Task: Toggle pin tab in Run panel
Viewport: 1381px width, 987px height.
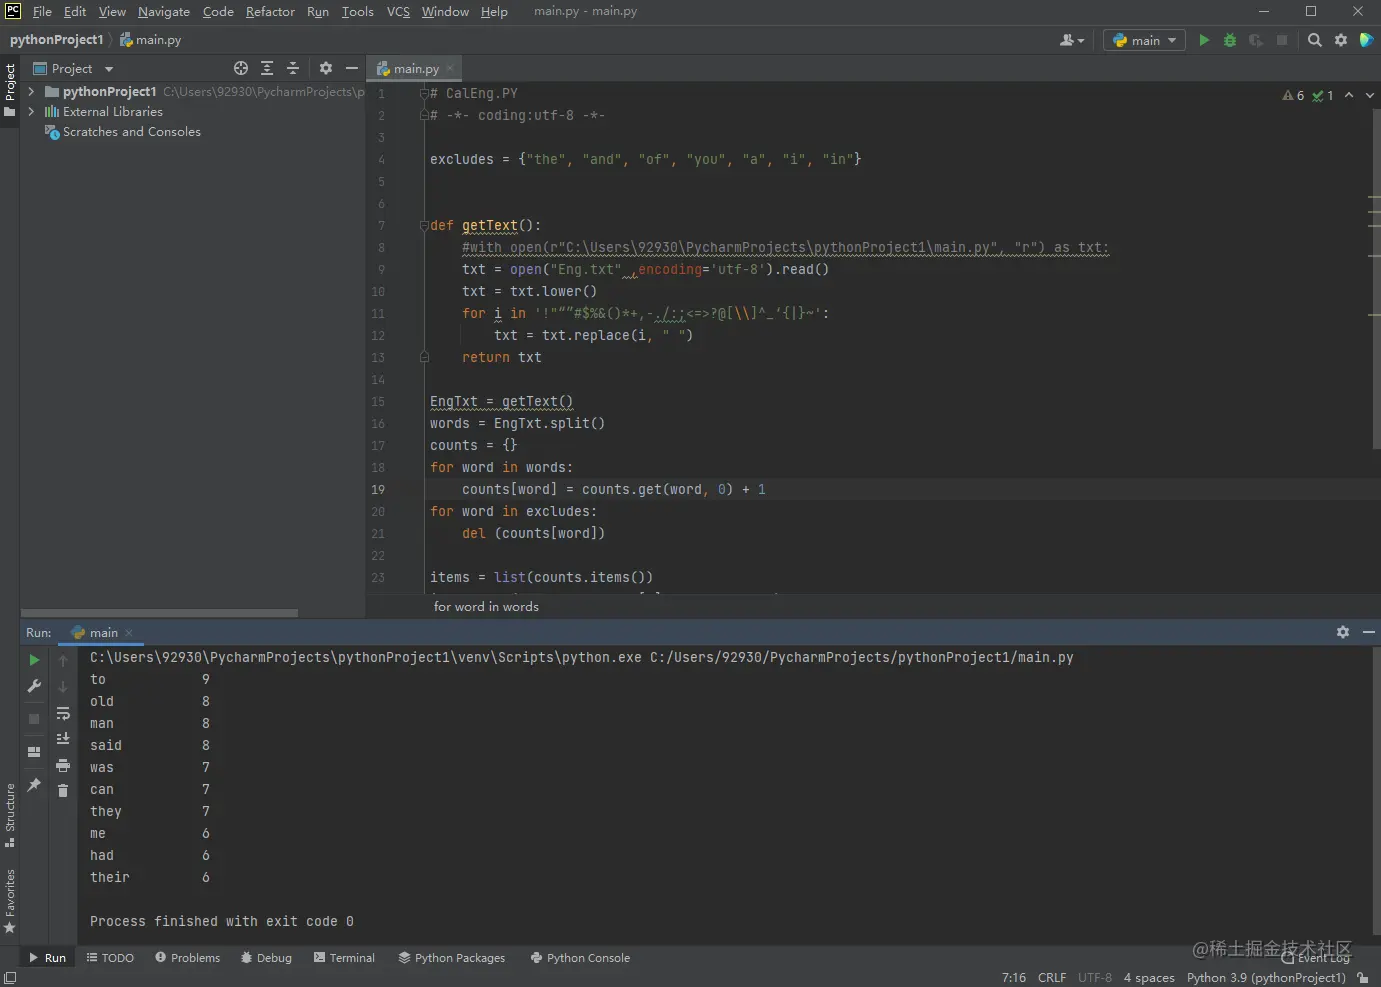Action: [x=34, y=785]
